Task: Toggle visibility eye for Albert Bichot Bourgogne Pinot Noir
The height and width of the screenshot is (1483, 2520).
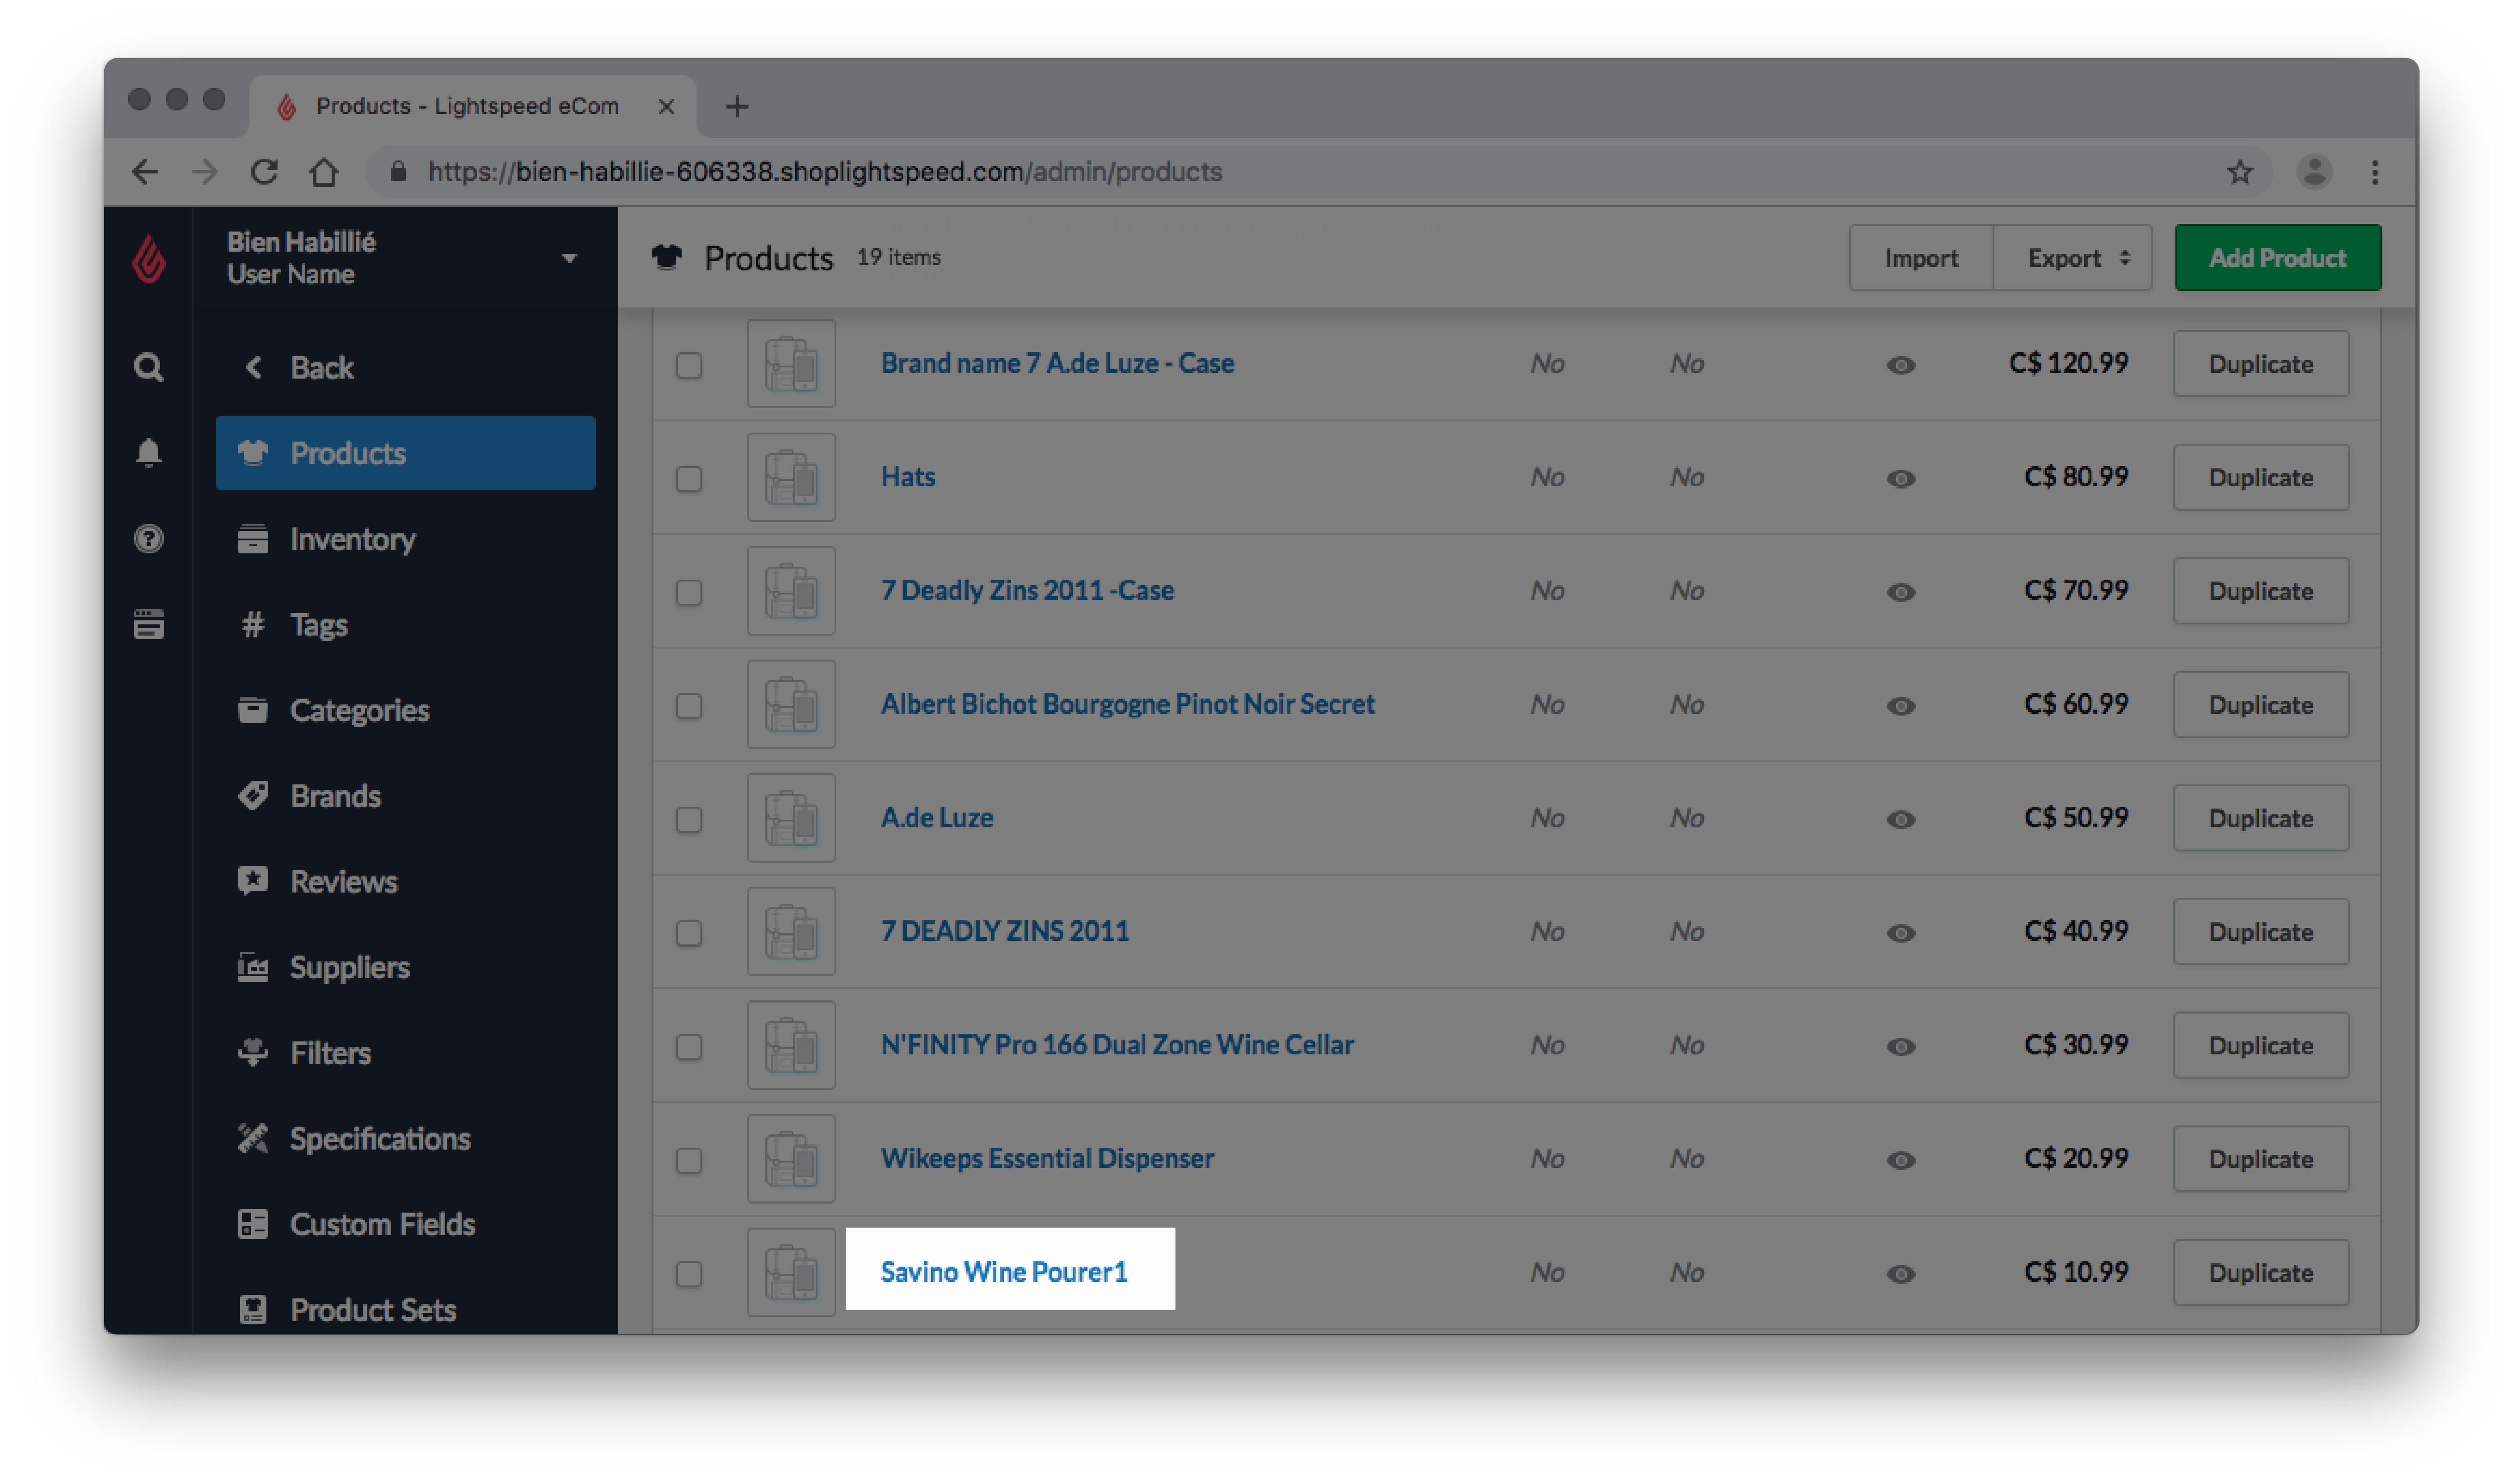Action: pyautogui.click(x=1901, y=706)
